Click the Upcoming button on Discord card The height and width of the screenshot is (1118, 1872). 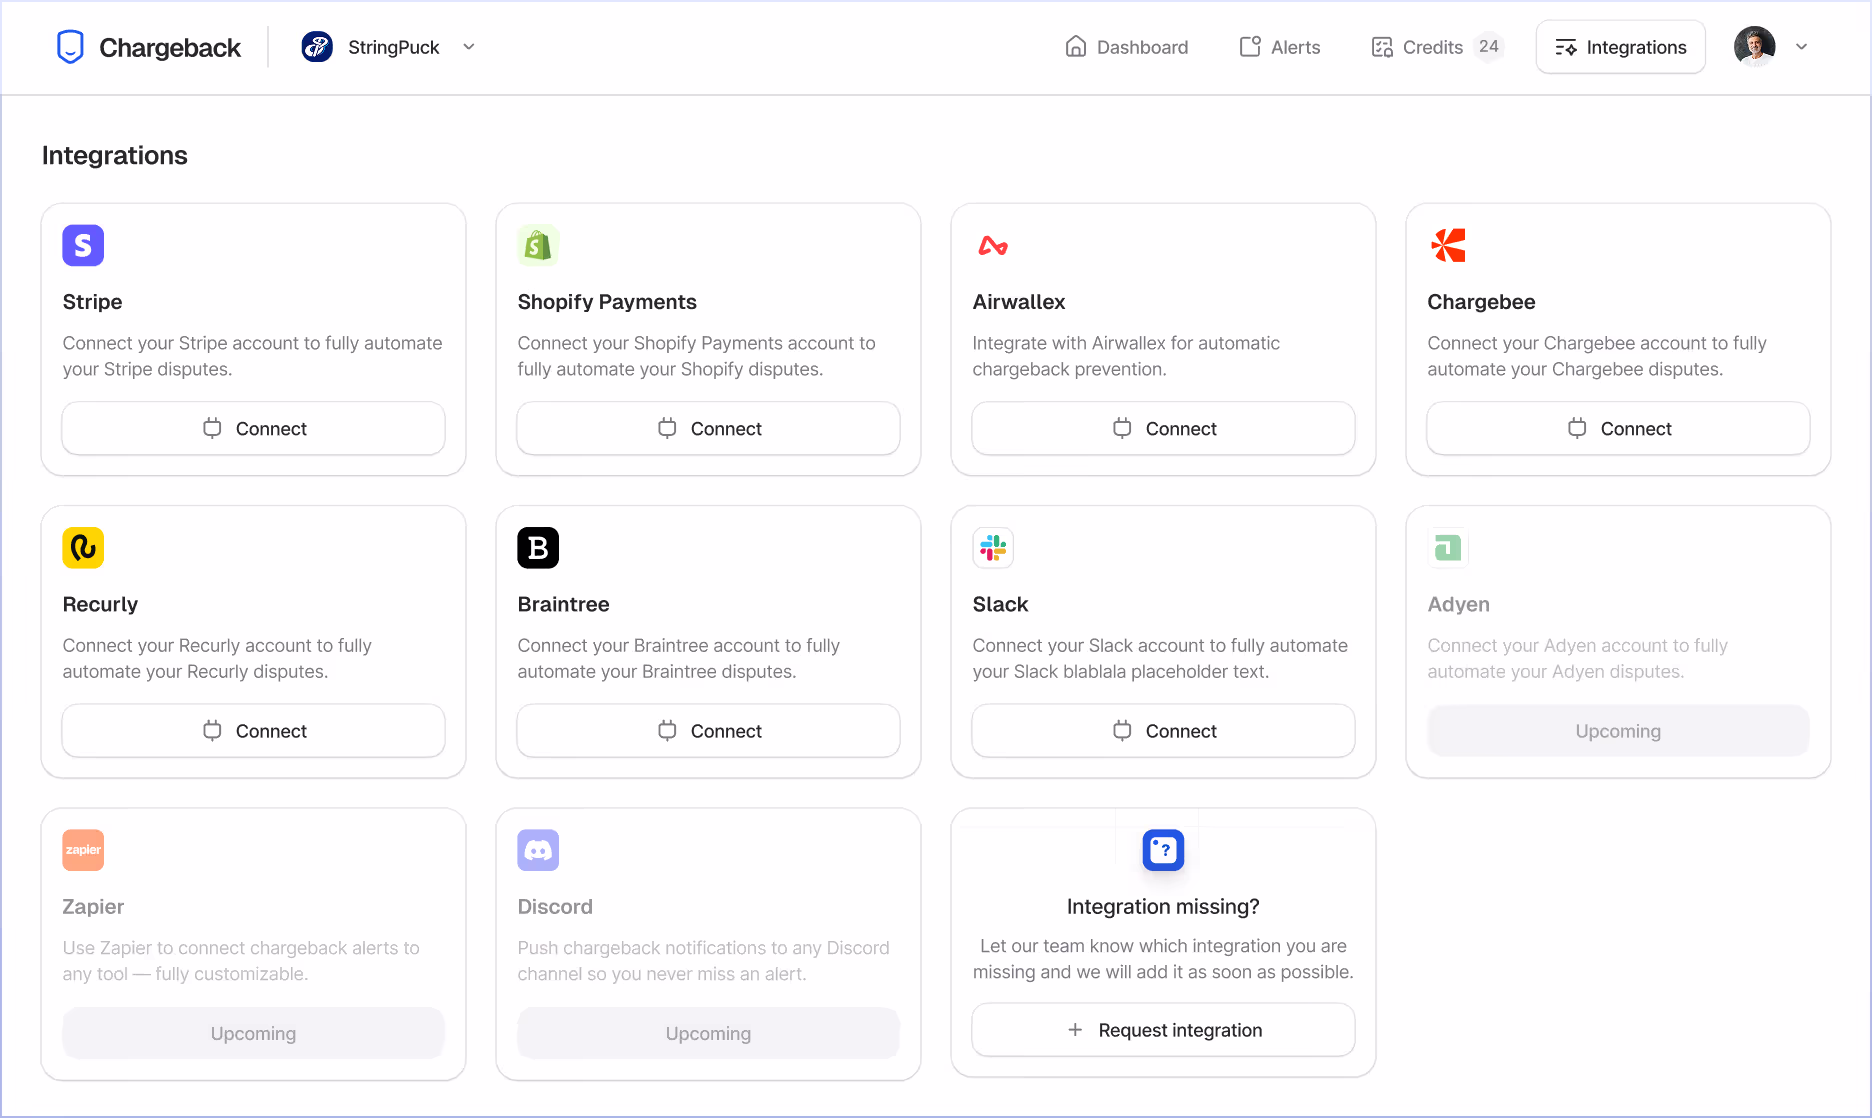coord(708,1033)
